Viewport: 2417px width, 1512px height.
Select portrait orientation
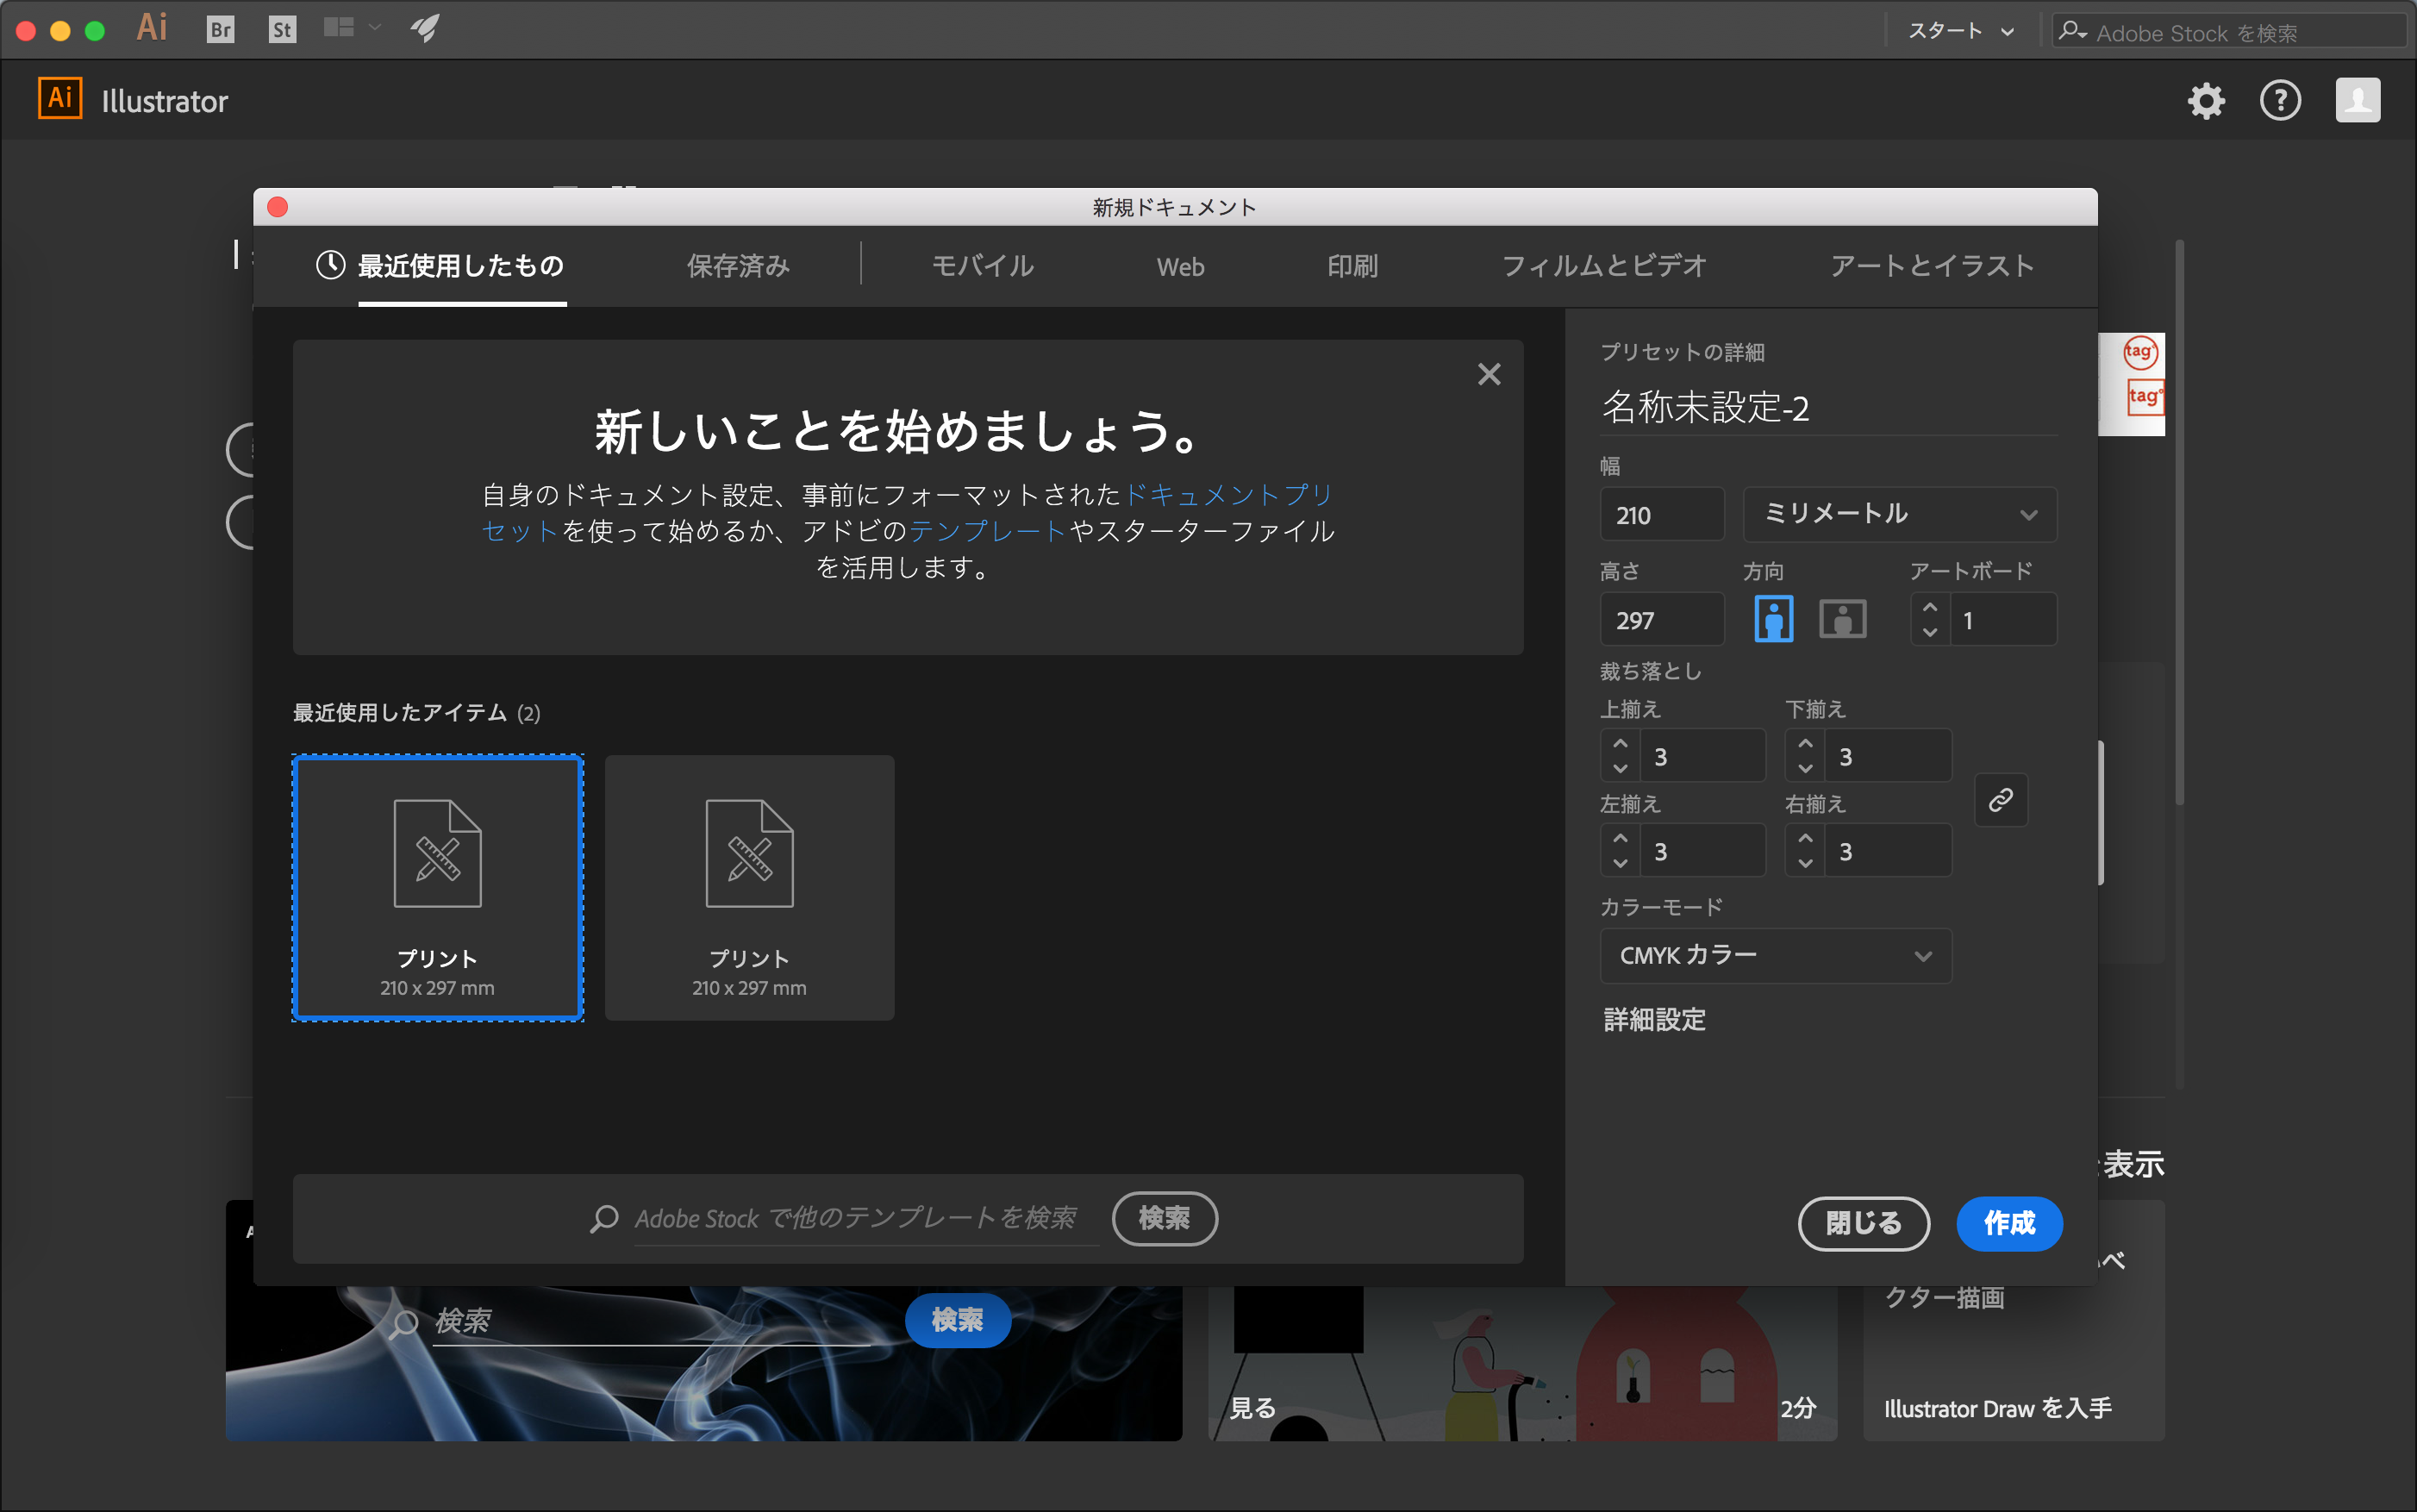pos(1774,619)
